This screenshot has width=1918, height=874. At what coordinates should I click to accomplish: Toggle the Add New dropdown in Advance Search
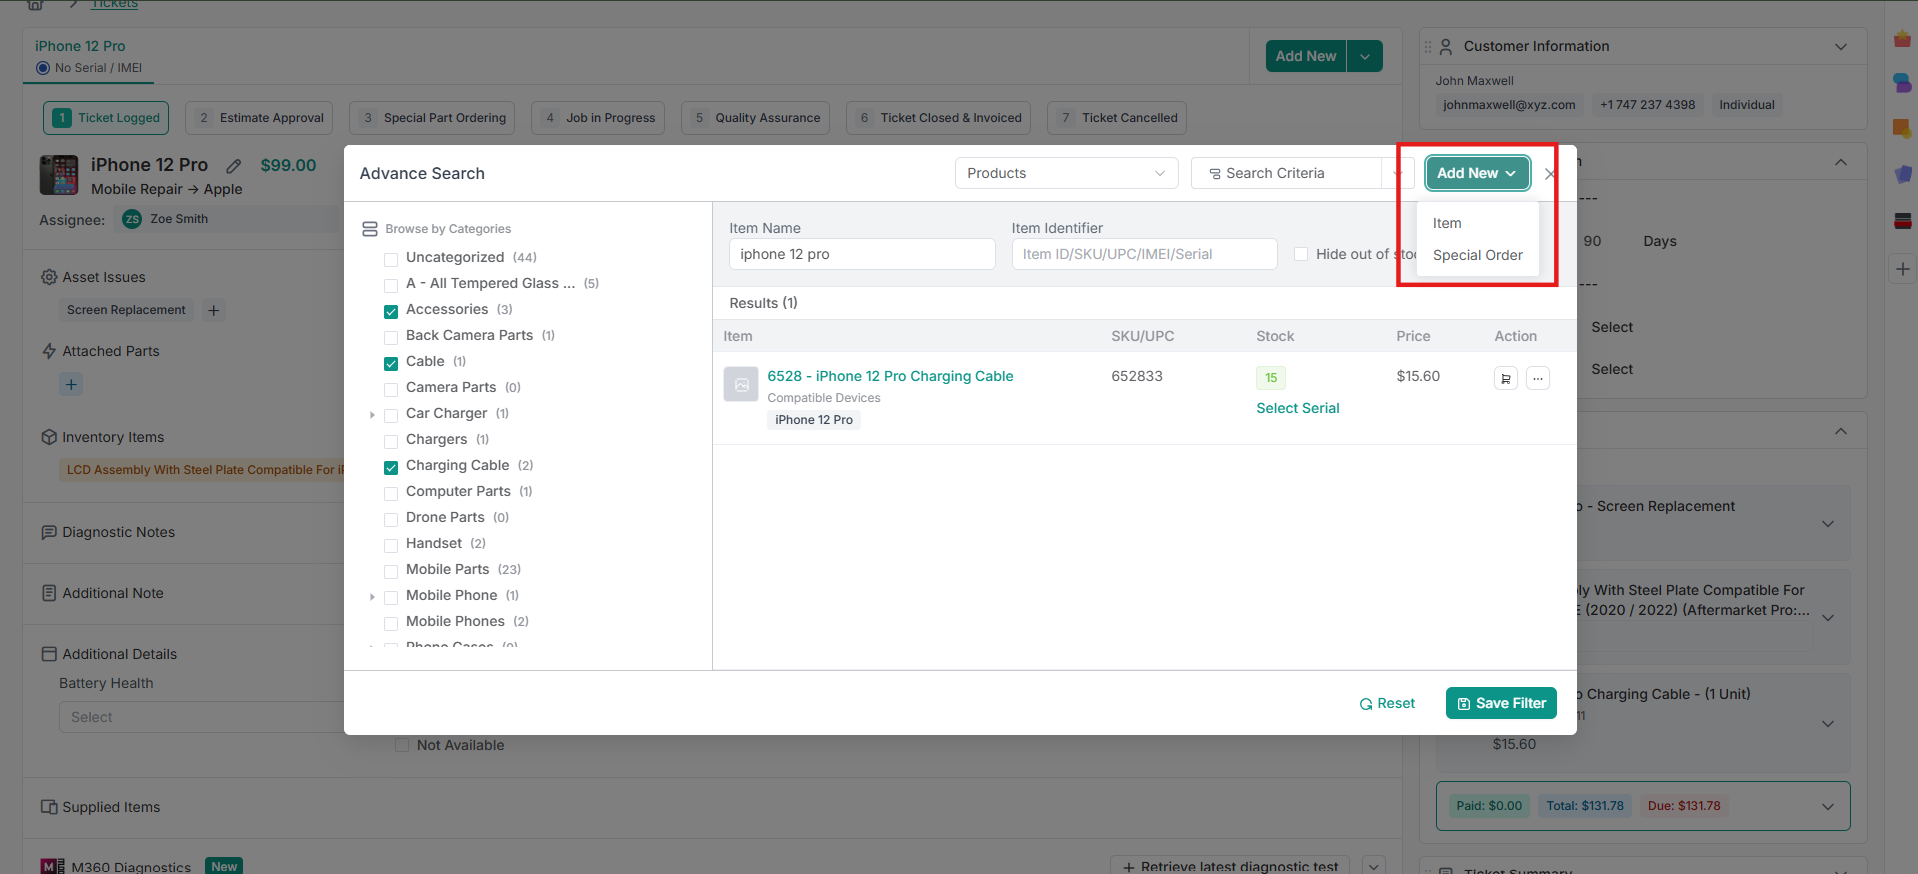coord(1477,173)
